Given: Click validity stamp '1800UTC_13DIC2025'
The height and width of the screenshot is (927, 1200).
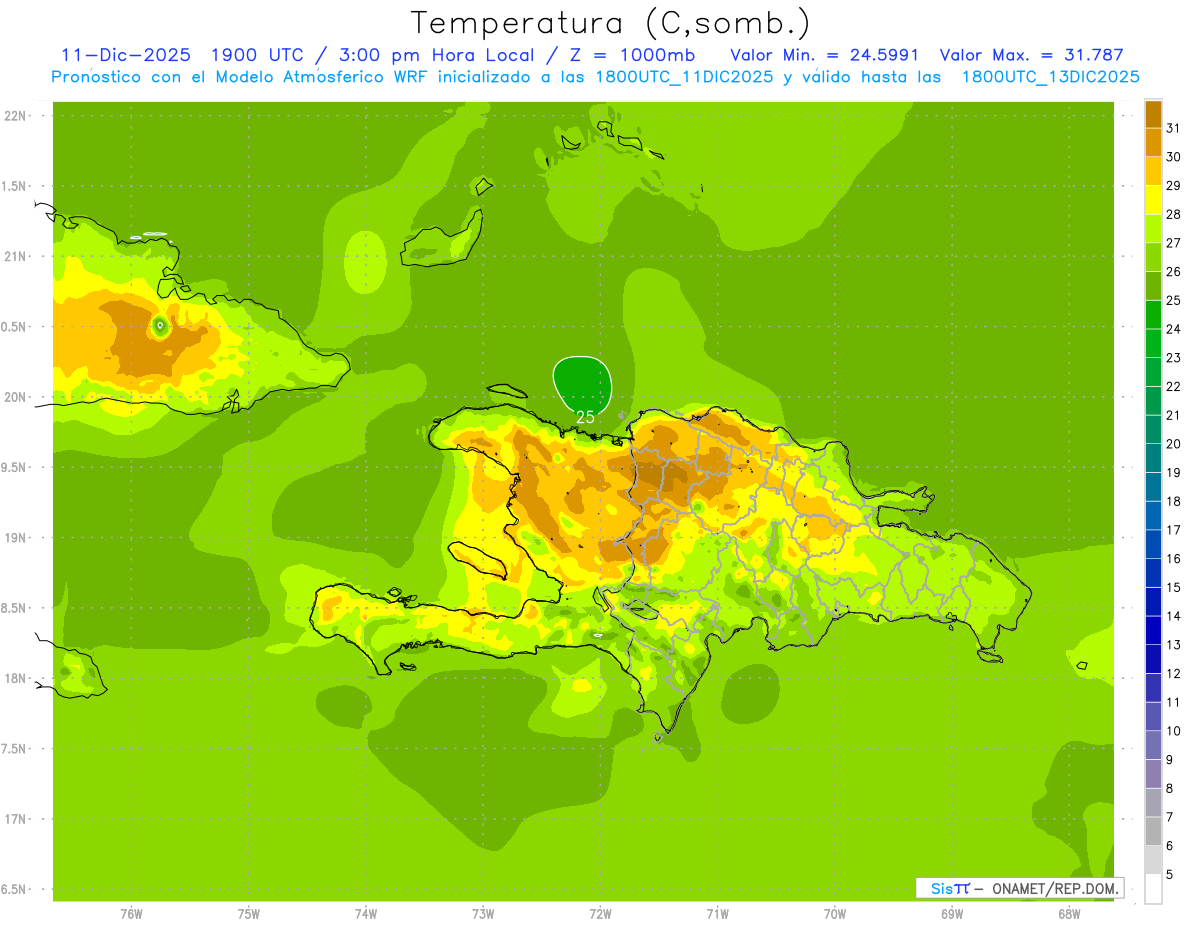Looking at the screenshot, I should tap(1050, 77).
